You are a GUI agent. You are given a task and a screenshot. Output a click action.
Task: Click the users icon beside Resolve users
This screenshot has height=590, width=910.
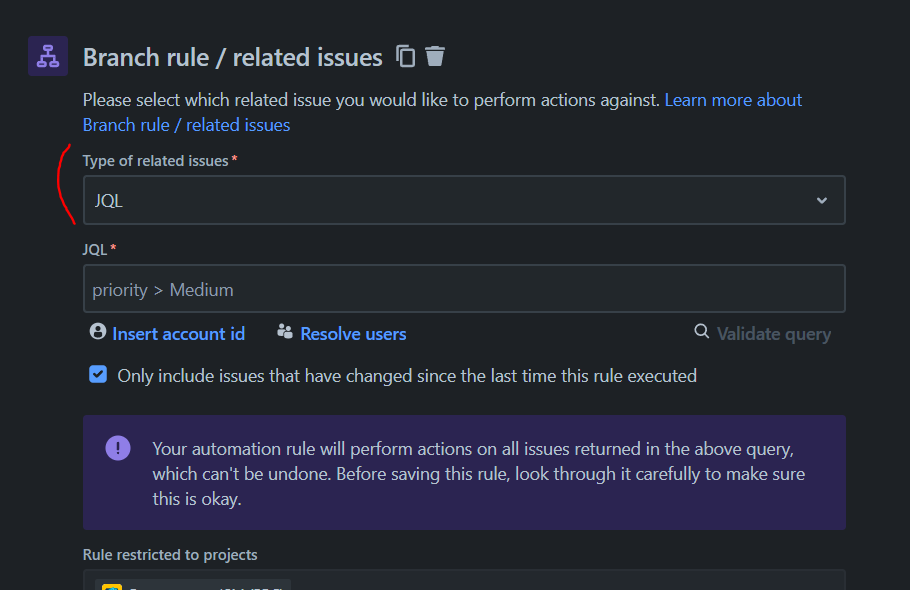(x=285, y=332)
